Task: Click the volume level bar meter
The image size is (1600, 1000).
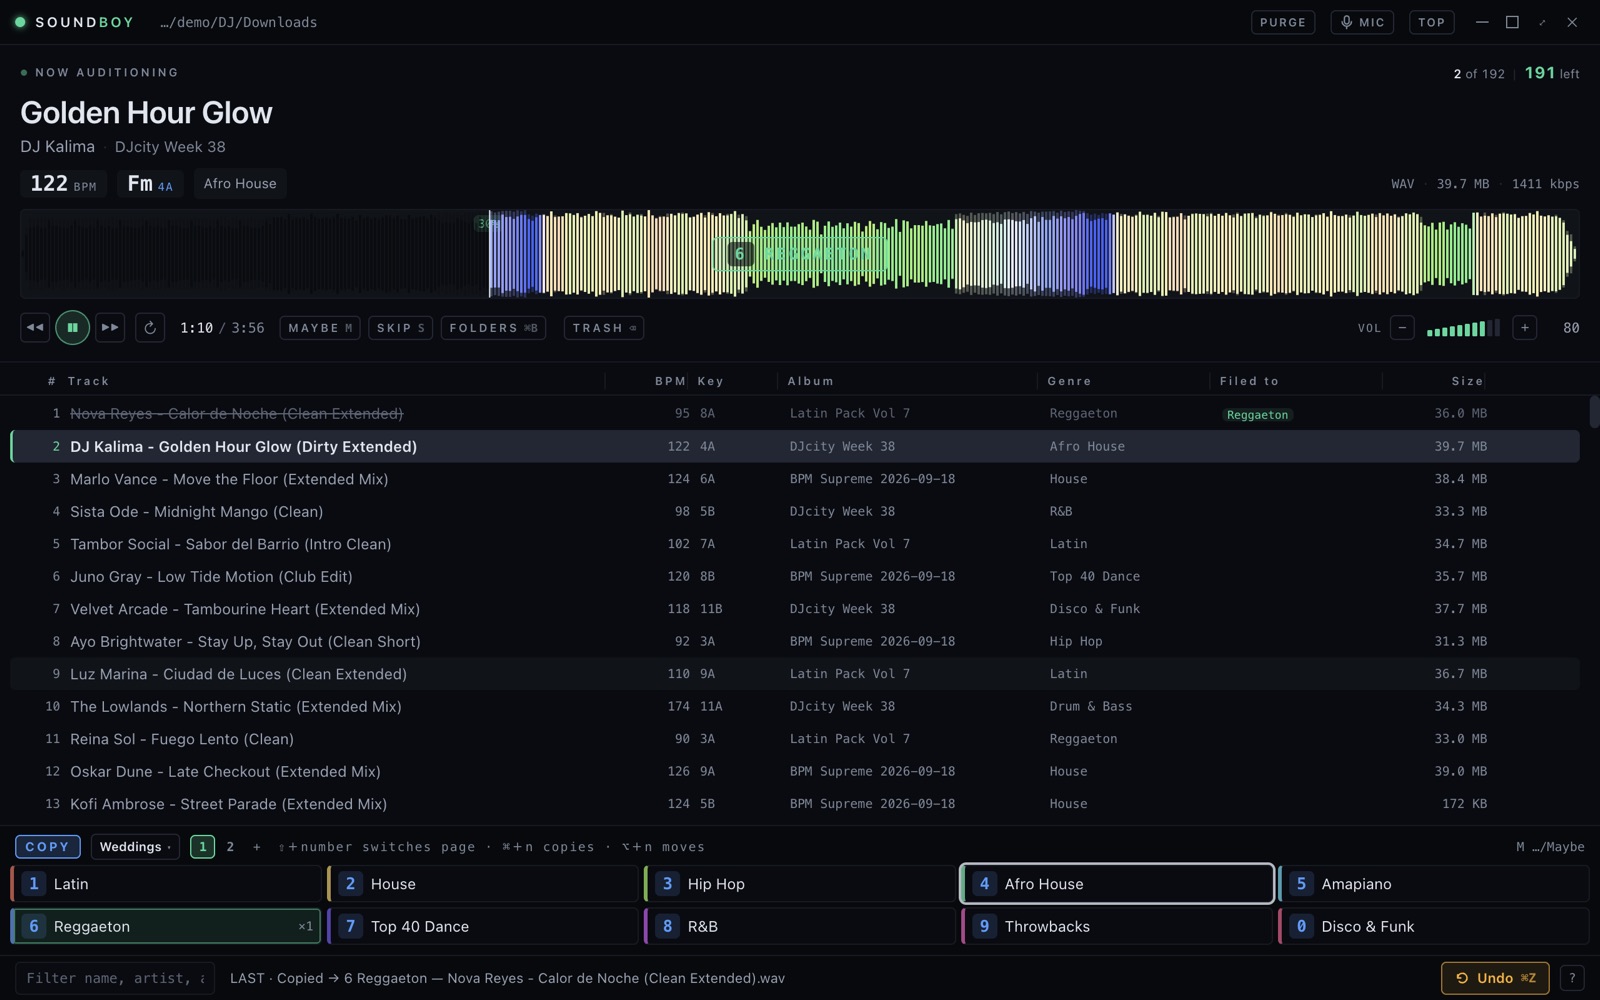Action: click(x=1463, y=328)
